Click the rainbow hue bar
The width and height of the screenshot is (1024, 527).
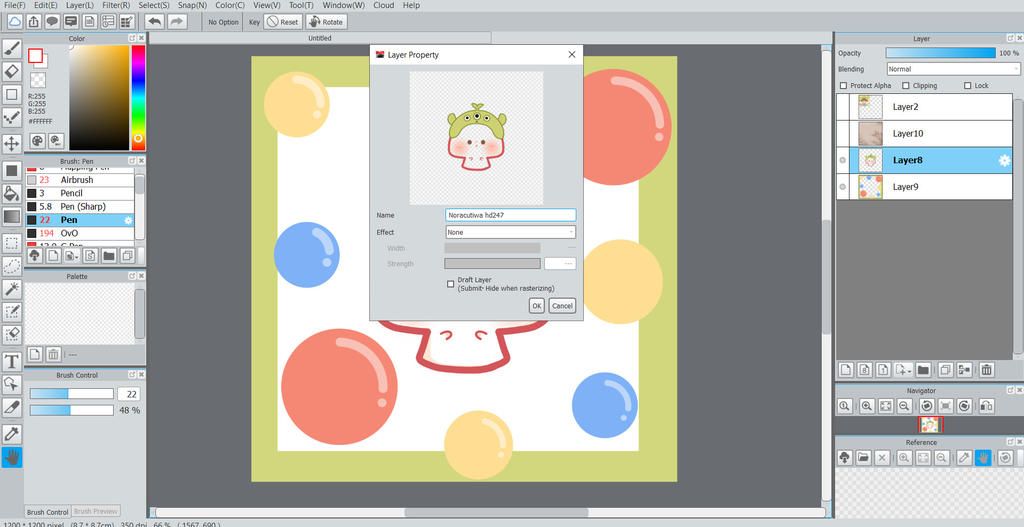(138, 97)
